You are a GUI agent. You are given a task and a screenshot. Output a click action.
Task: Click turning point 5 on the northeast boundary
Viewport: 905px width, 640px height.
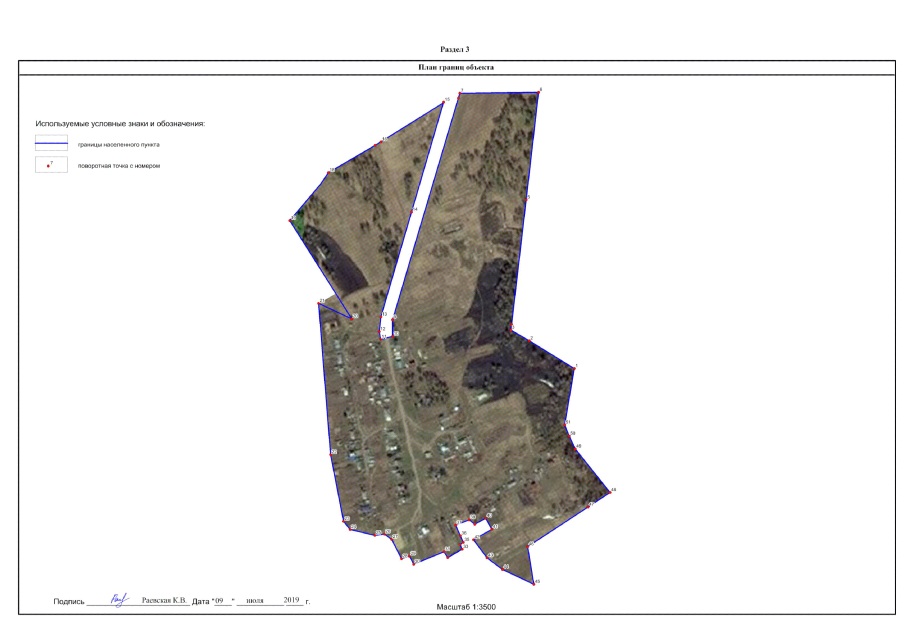[x=526, y=199]
